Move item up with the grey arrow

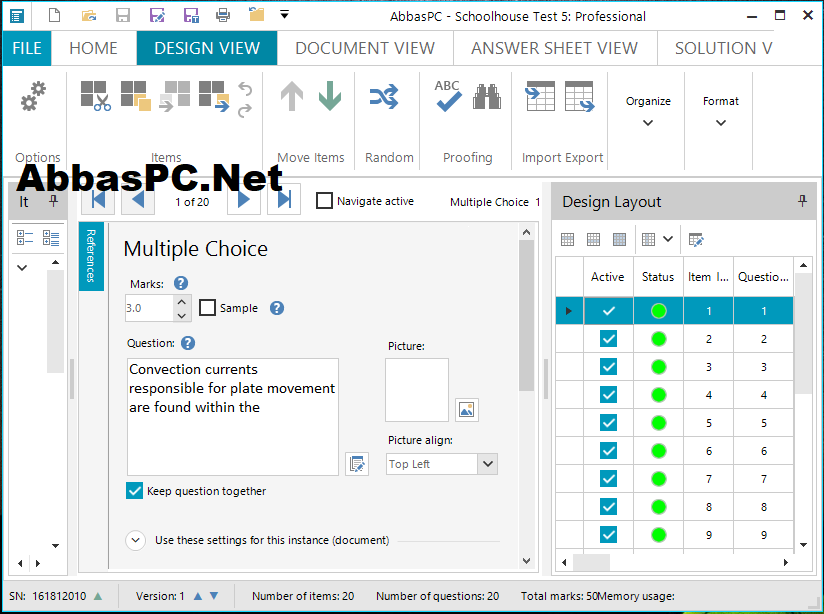292,96
